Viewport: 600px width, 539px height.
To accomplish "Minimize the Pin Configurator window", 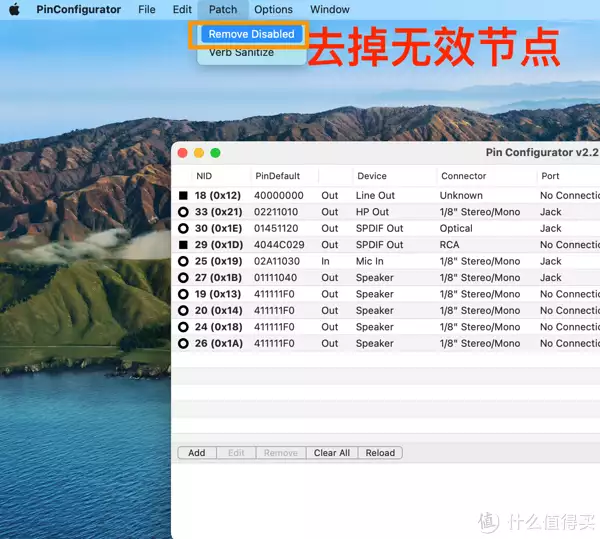I will pyautogui.click(x=199, y=153).
